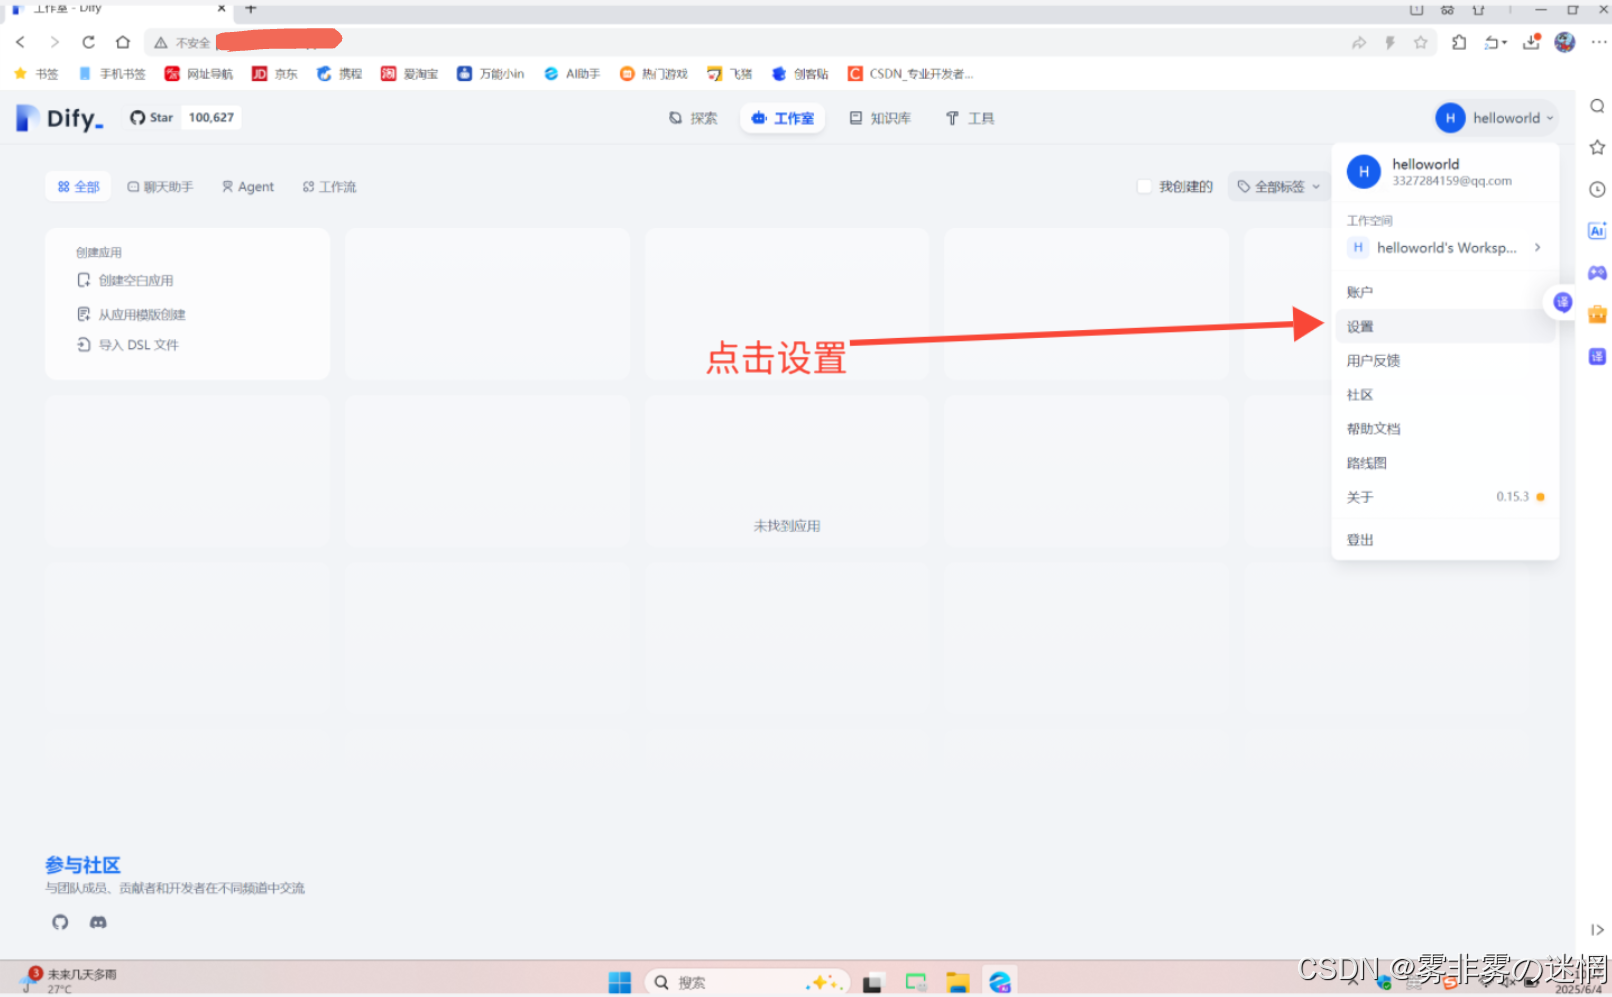Open 路线图 menu entry

pyautogui.click(x=1445, y=463)
